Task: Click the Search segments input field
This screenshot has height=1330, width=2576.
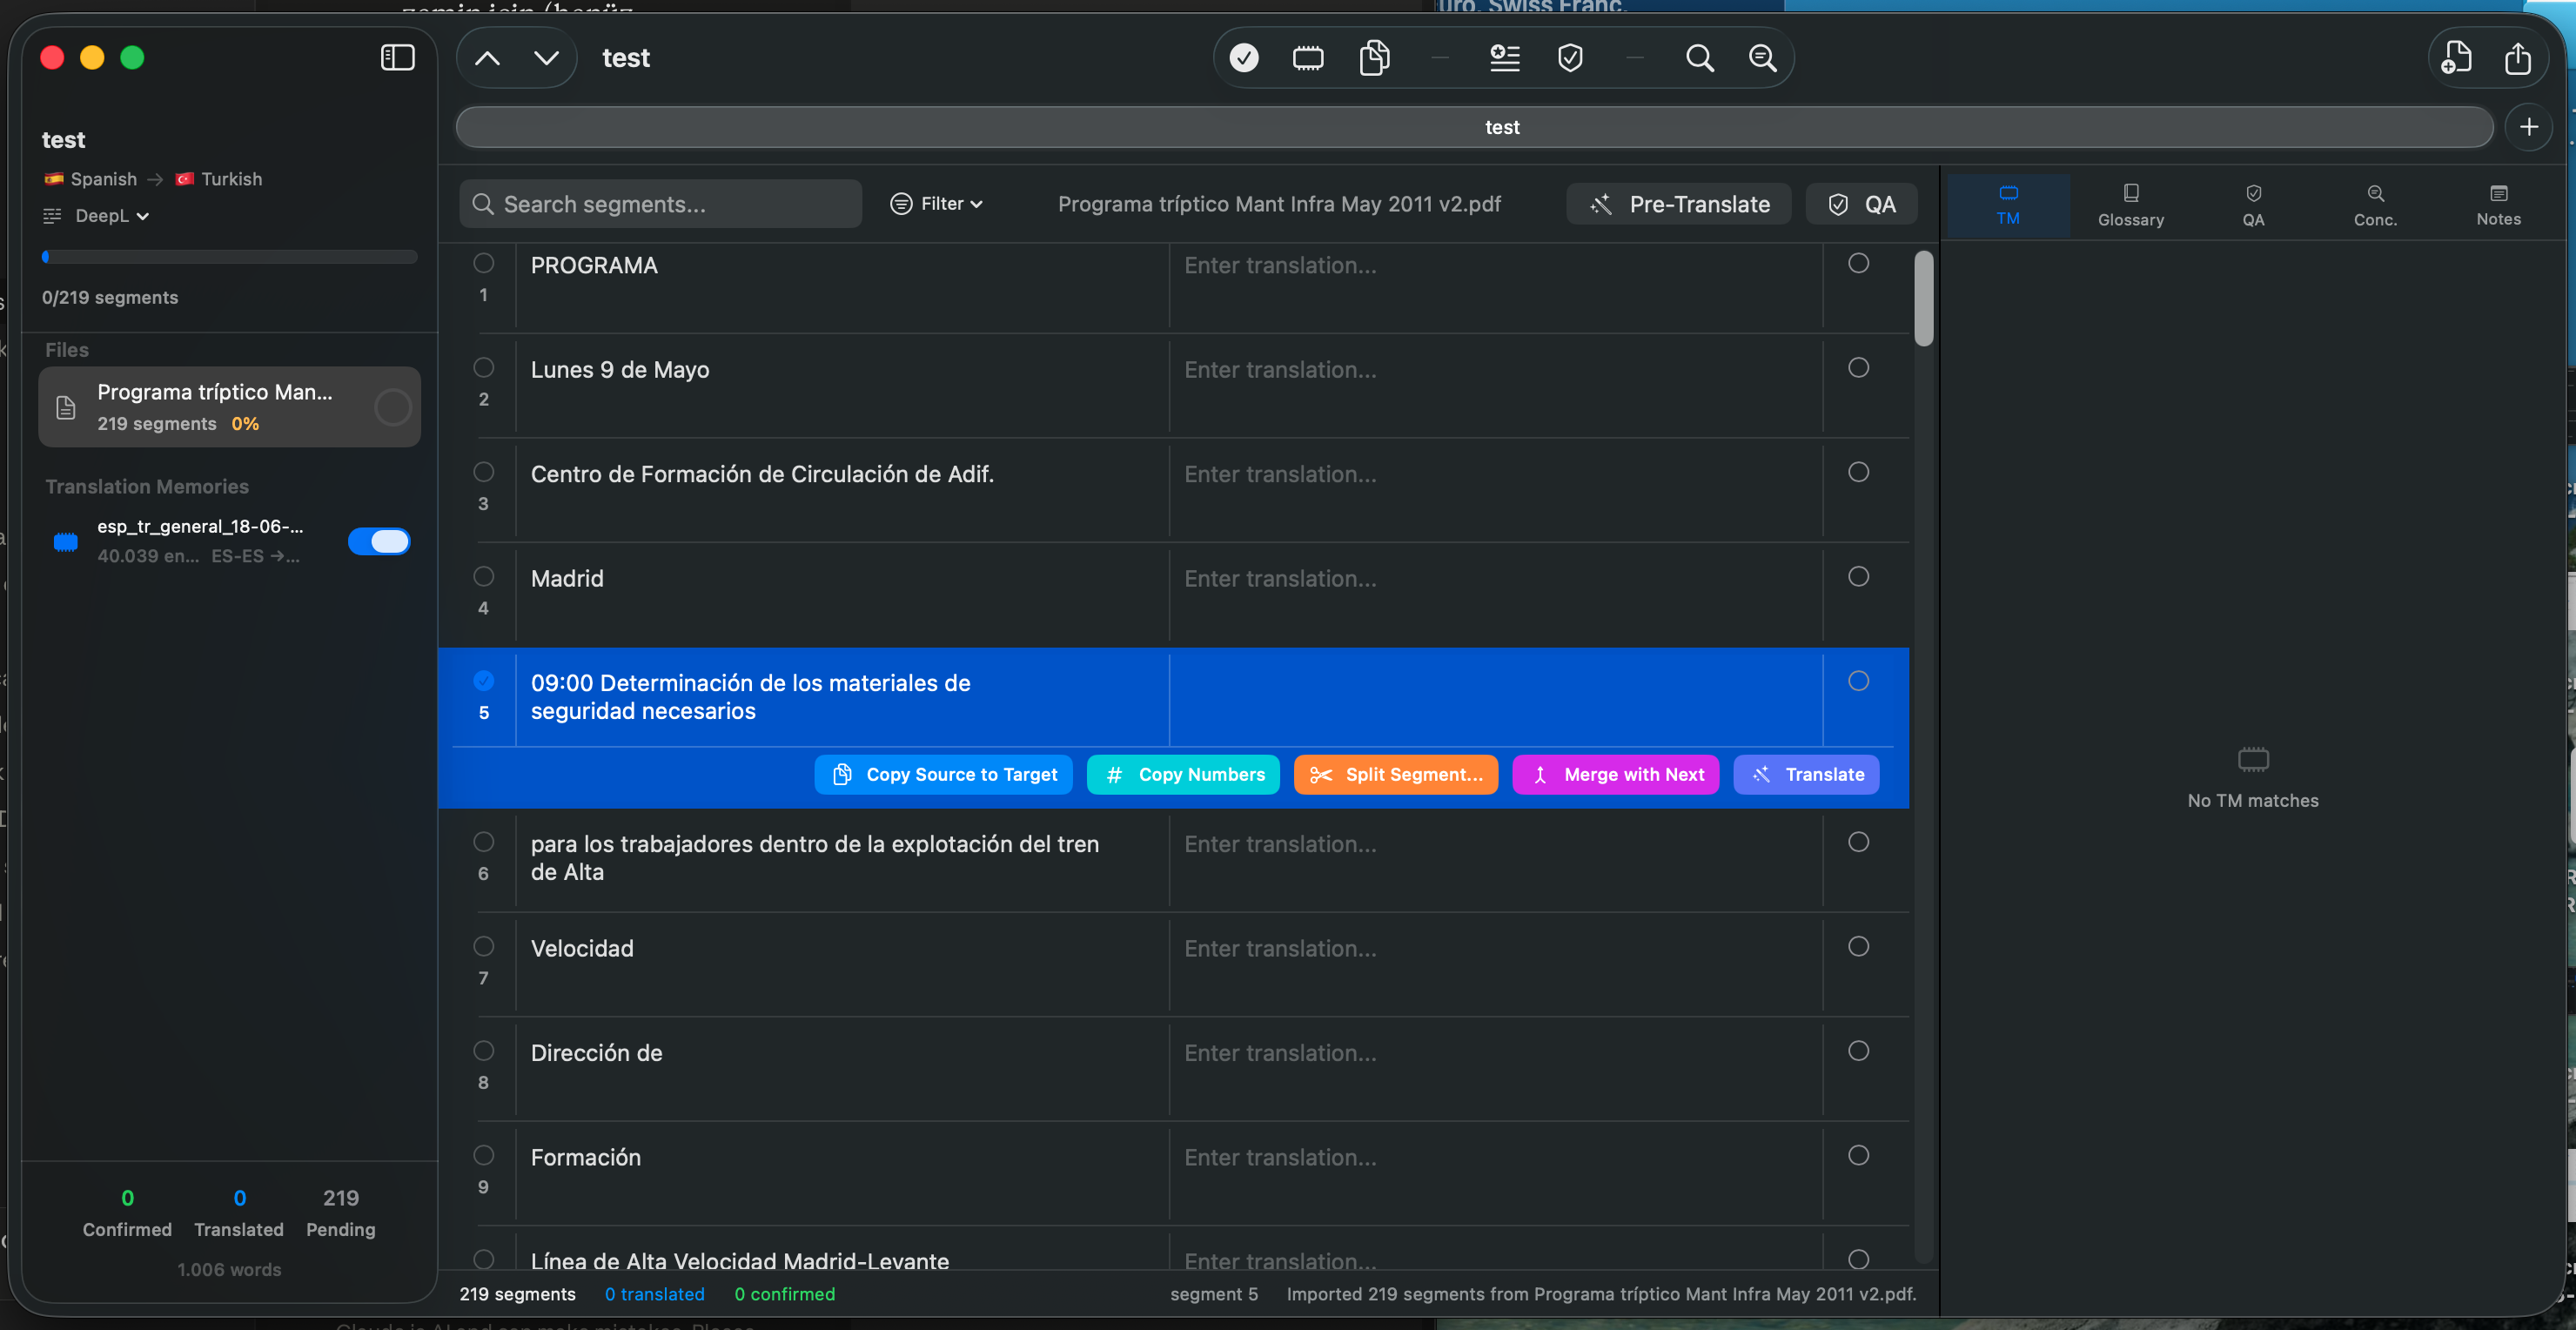Action: coord(660,204)
